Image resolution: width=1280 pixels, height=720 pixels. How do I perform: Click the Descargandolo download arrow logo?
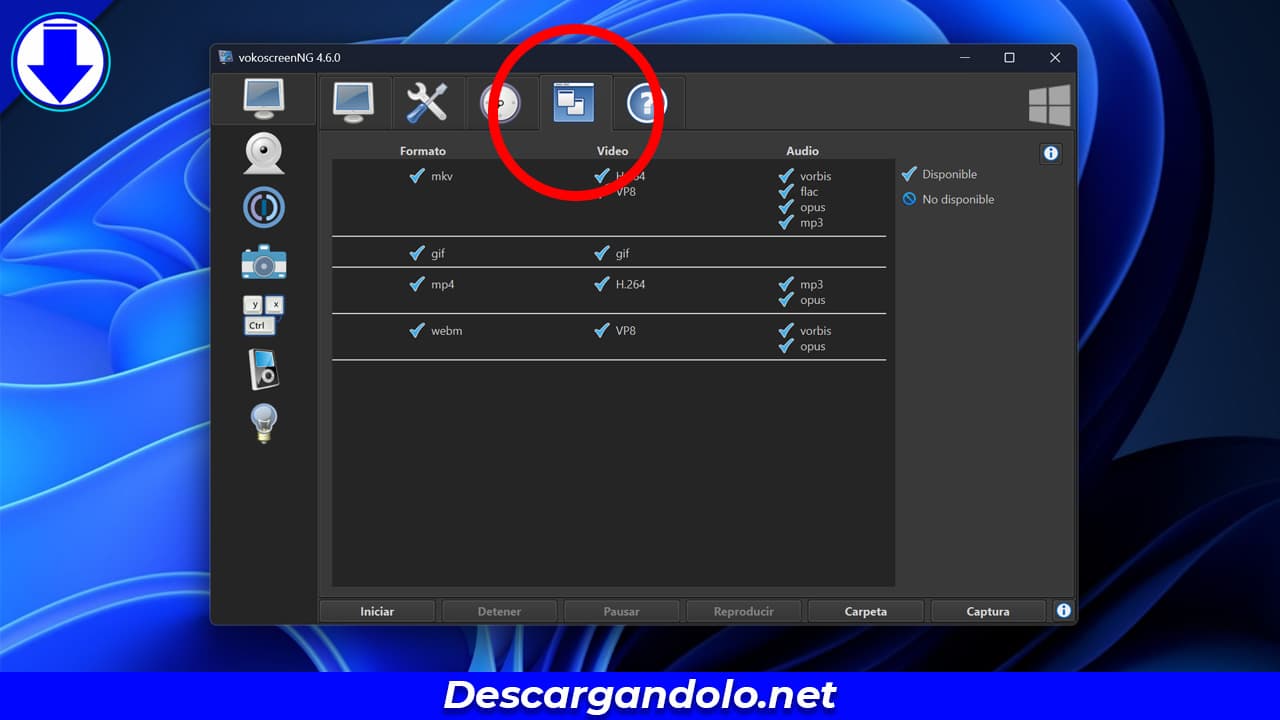pos(60,62)
